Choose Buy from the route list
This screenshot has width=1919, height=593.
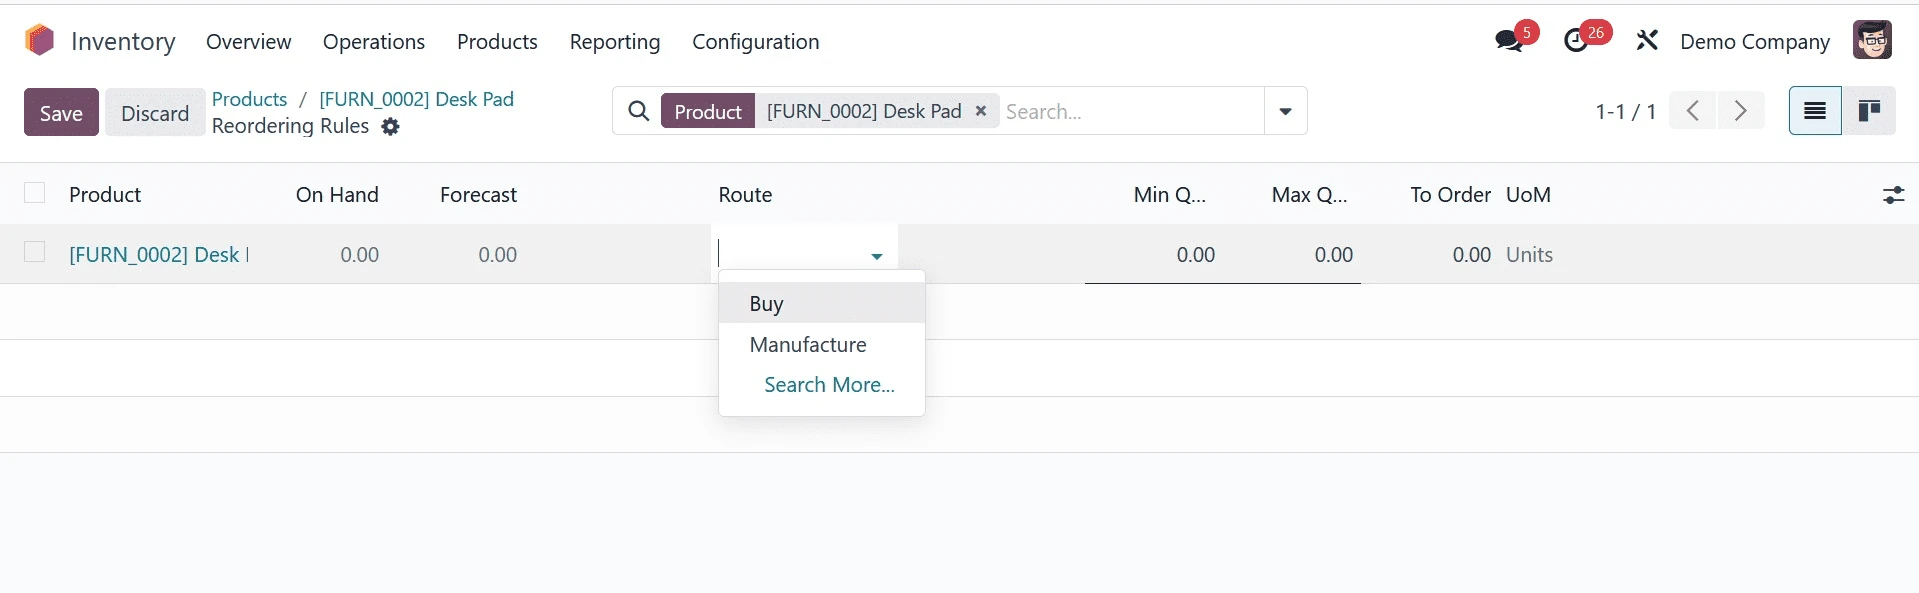pos(822,303)
